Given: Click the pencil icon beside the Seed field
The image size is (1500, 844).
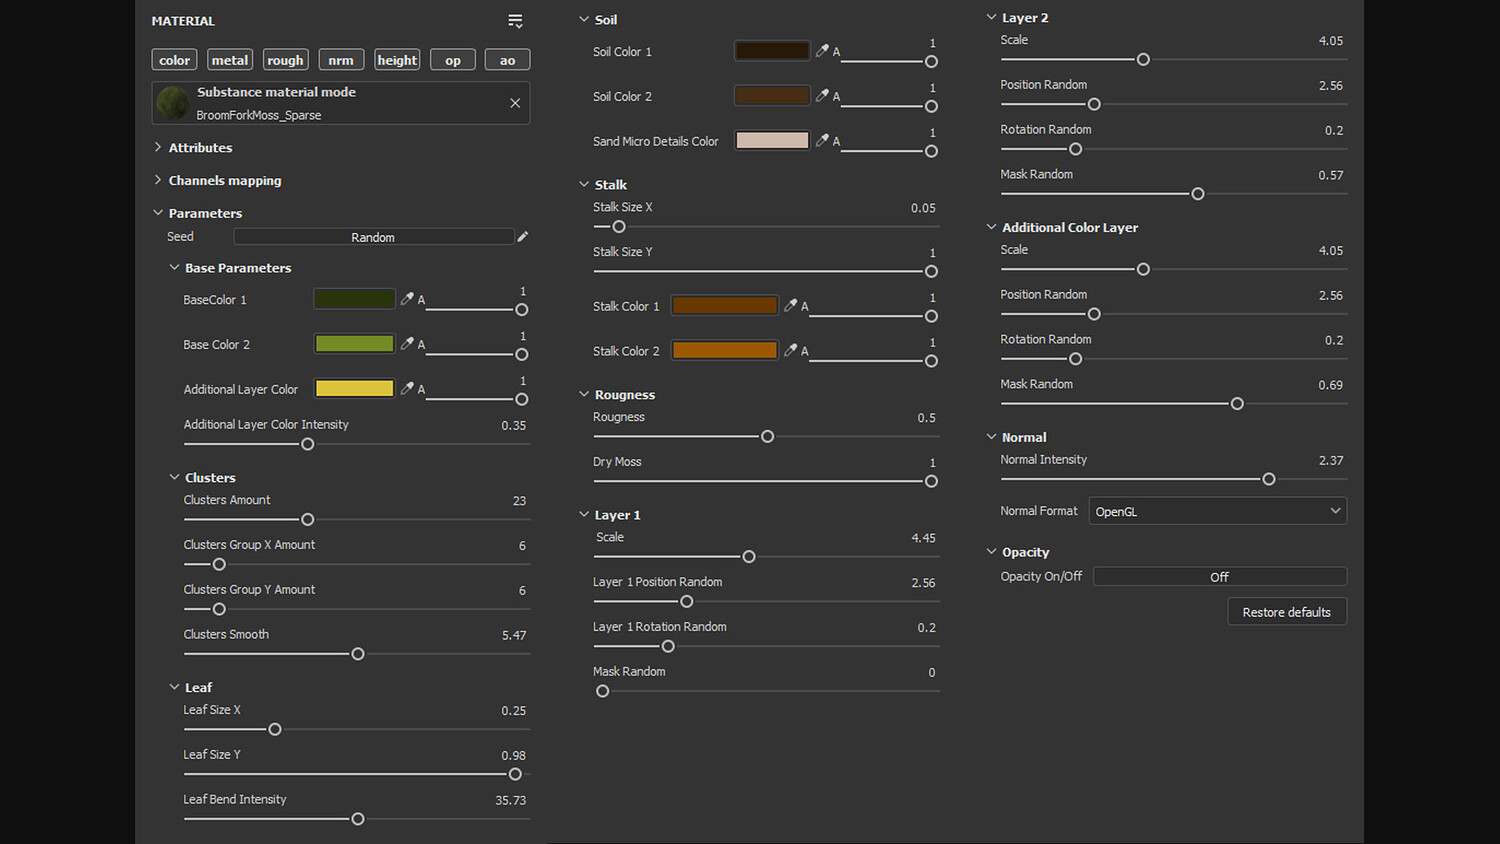Looking at the screenshot, I should point(522,237).
